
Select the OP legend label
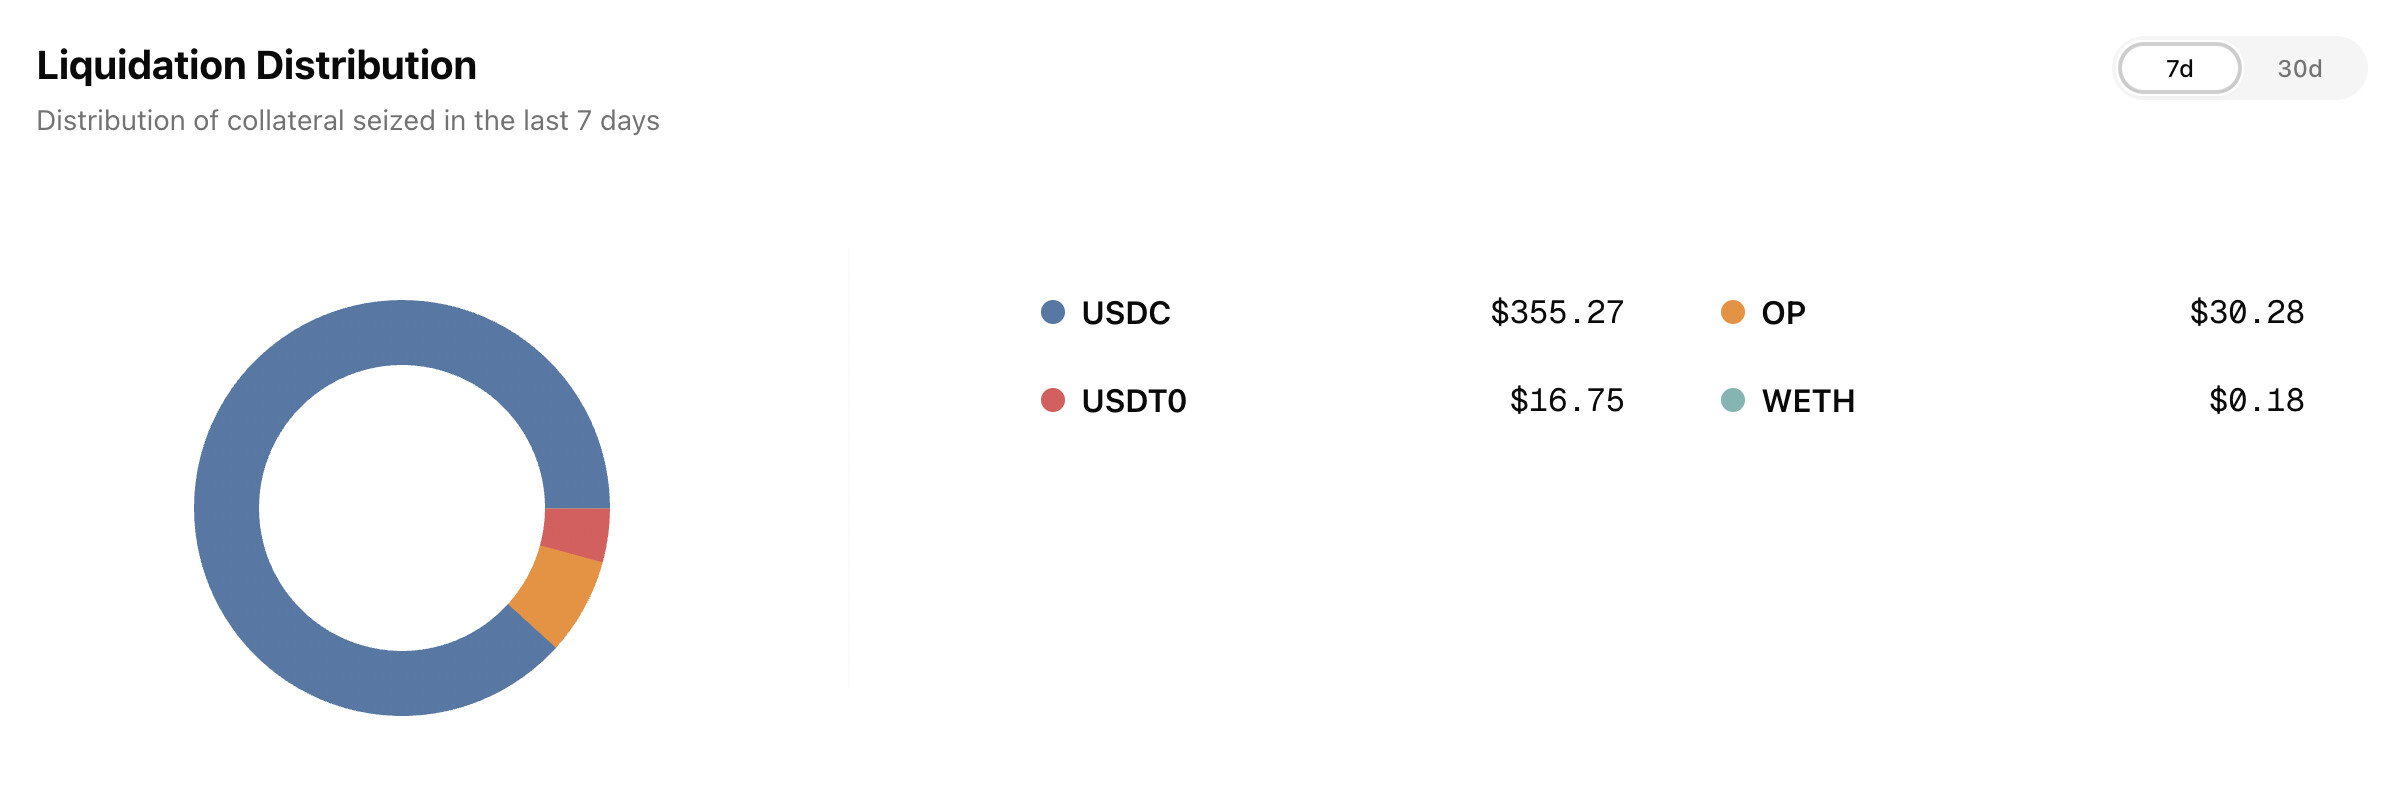1784,313
